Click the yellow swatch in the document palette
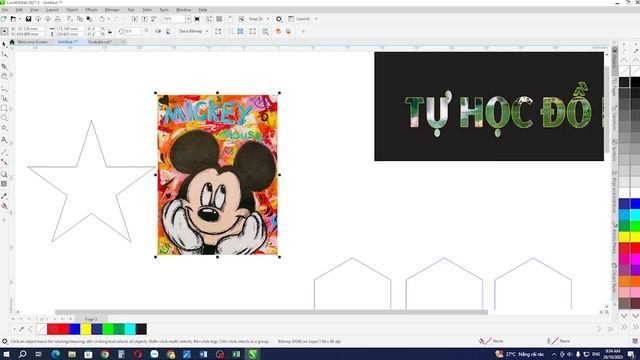Screen dimensions: 640x360 [x=86, y=329]
